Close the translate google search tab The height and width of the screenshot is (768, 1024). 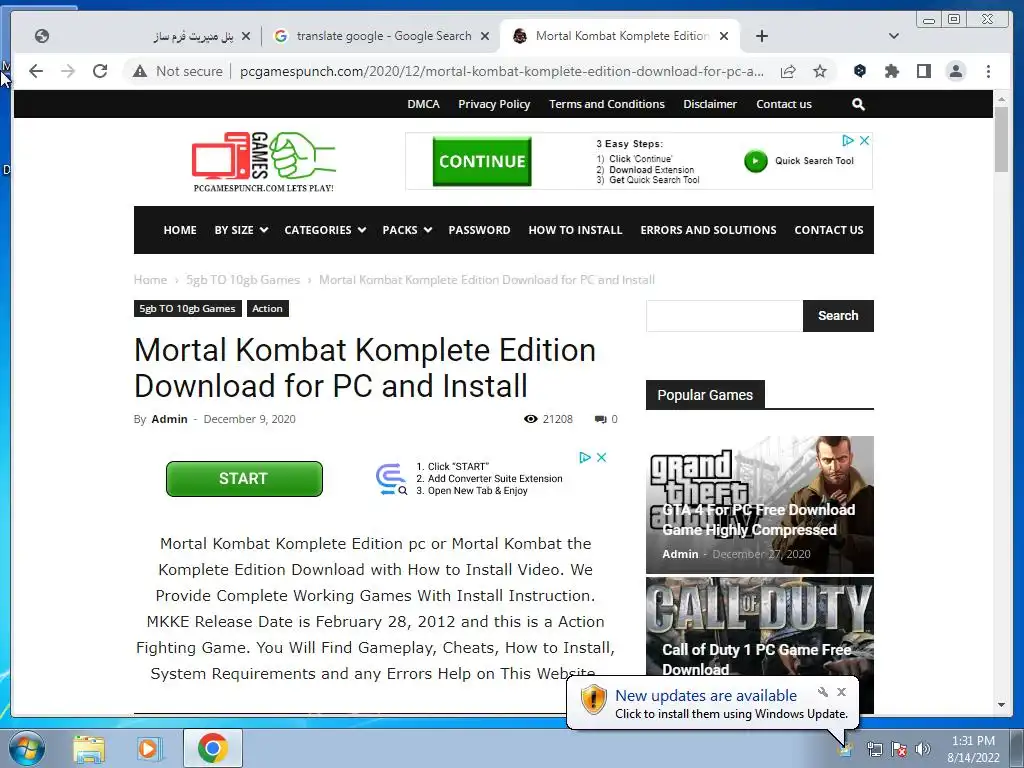click(485, 36)
